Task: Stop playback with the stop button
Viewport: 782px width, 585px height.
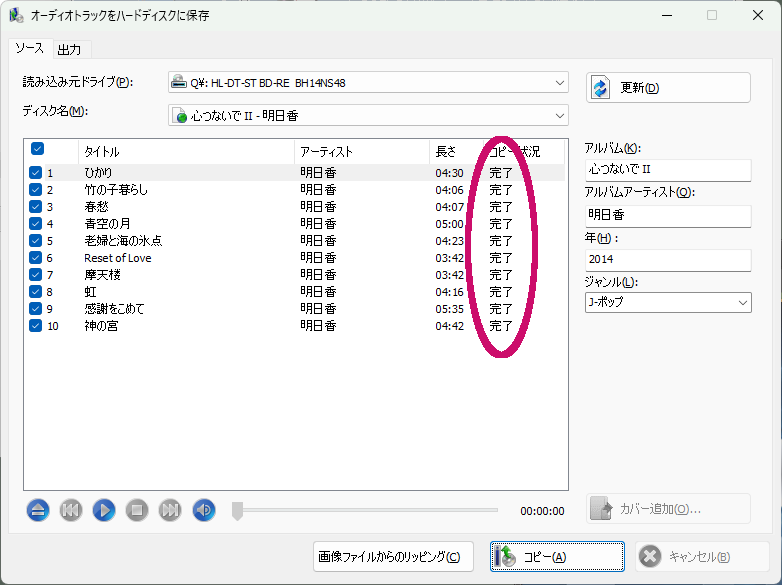Action: click(x=137, y=510)
